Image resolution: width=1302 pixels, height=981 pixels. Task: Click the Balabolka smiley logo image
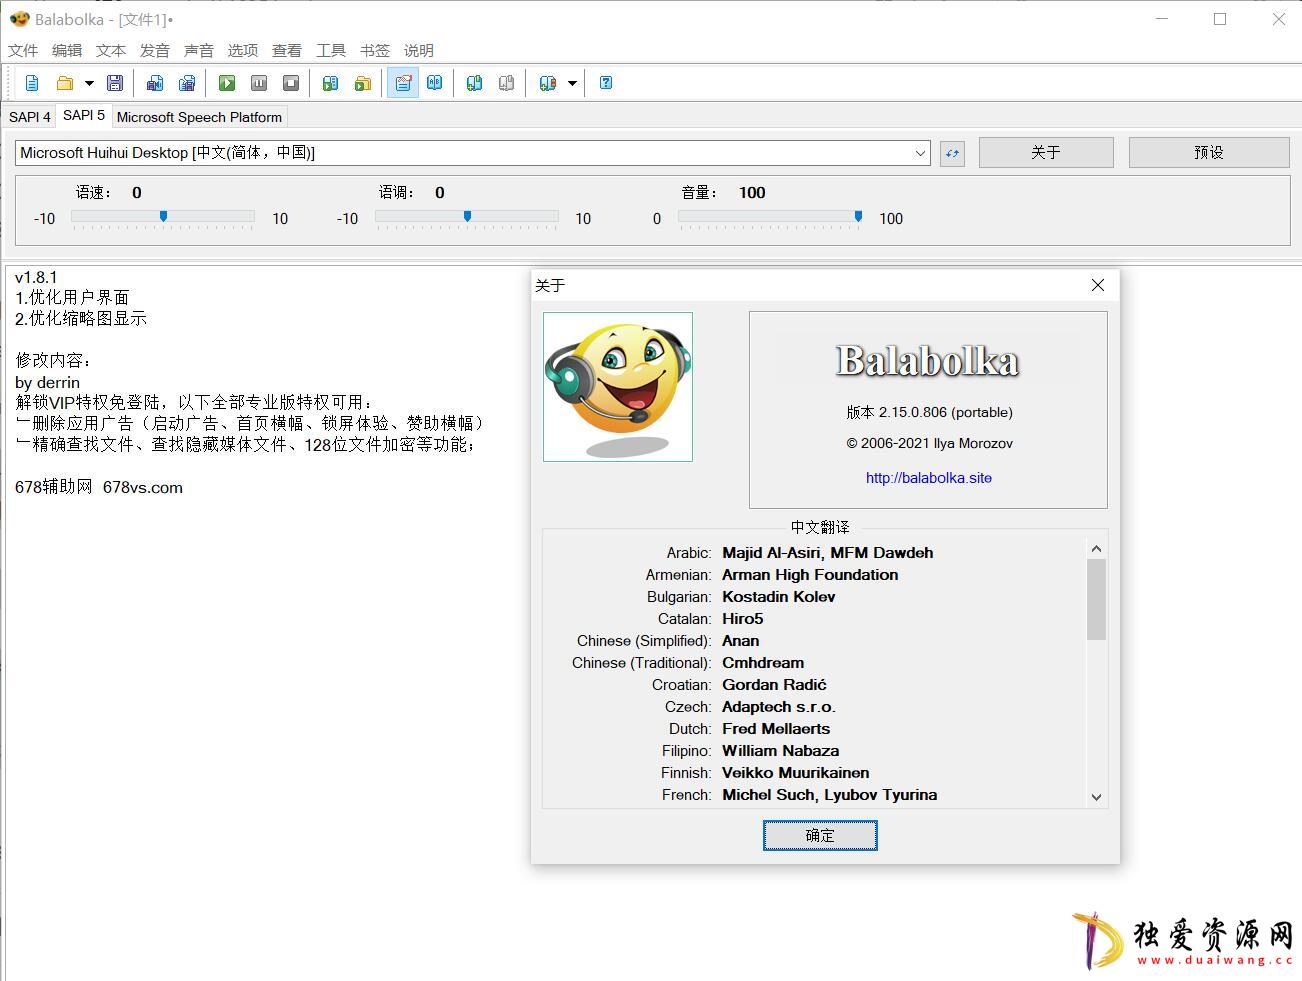click(618, 387)
